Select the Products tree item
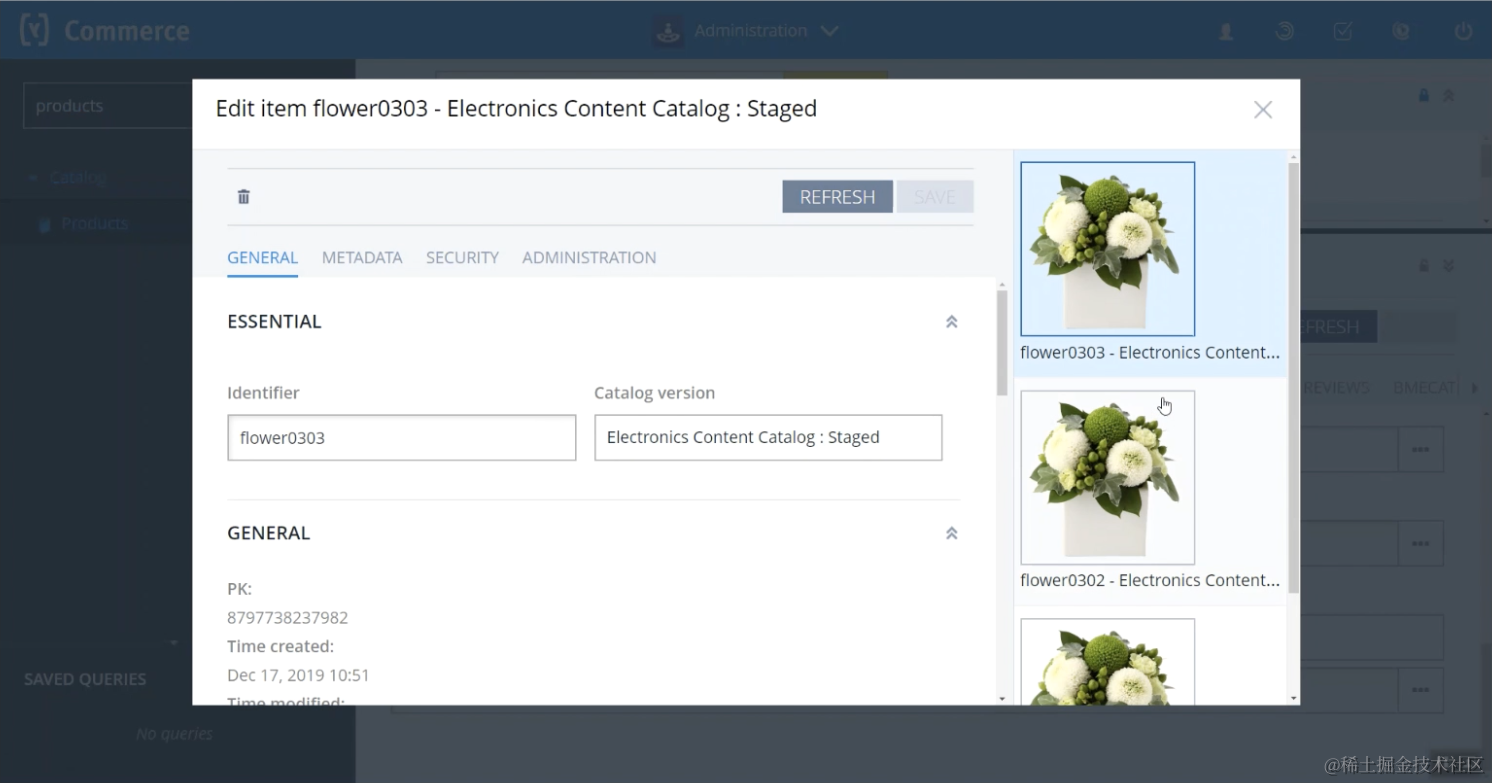The width and height of the screenshot is (1492, 783). (94, 223)
